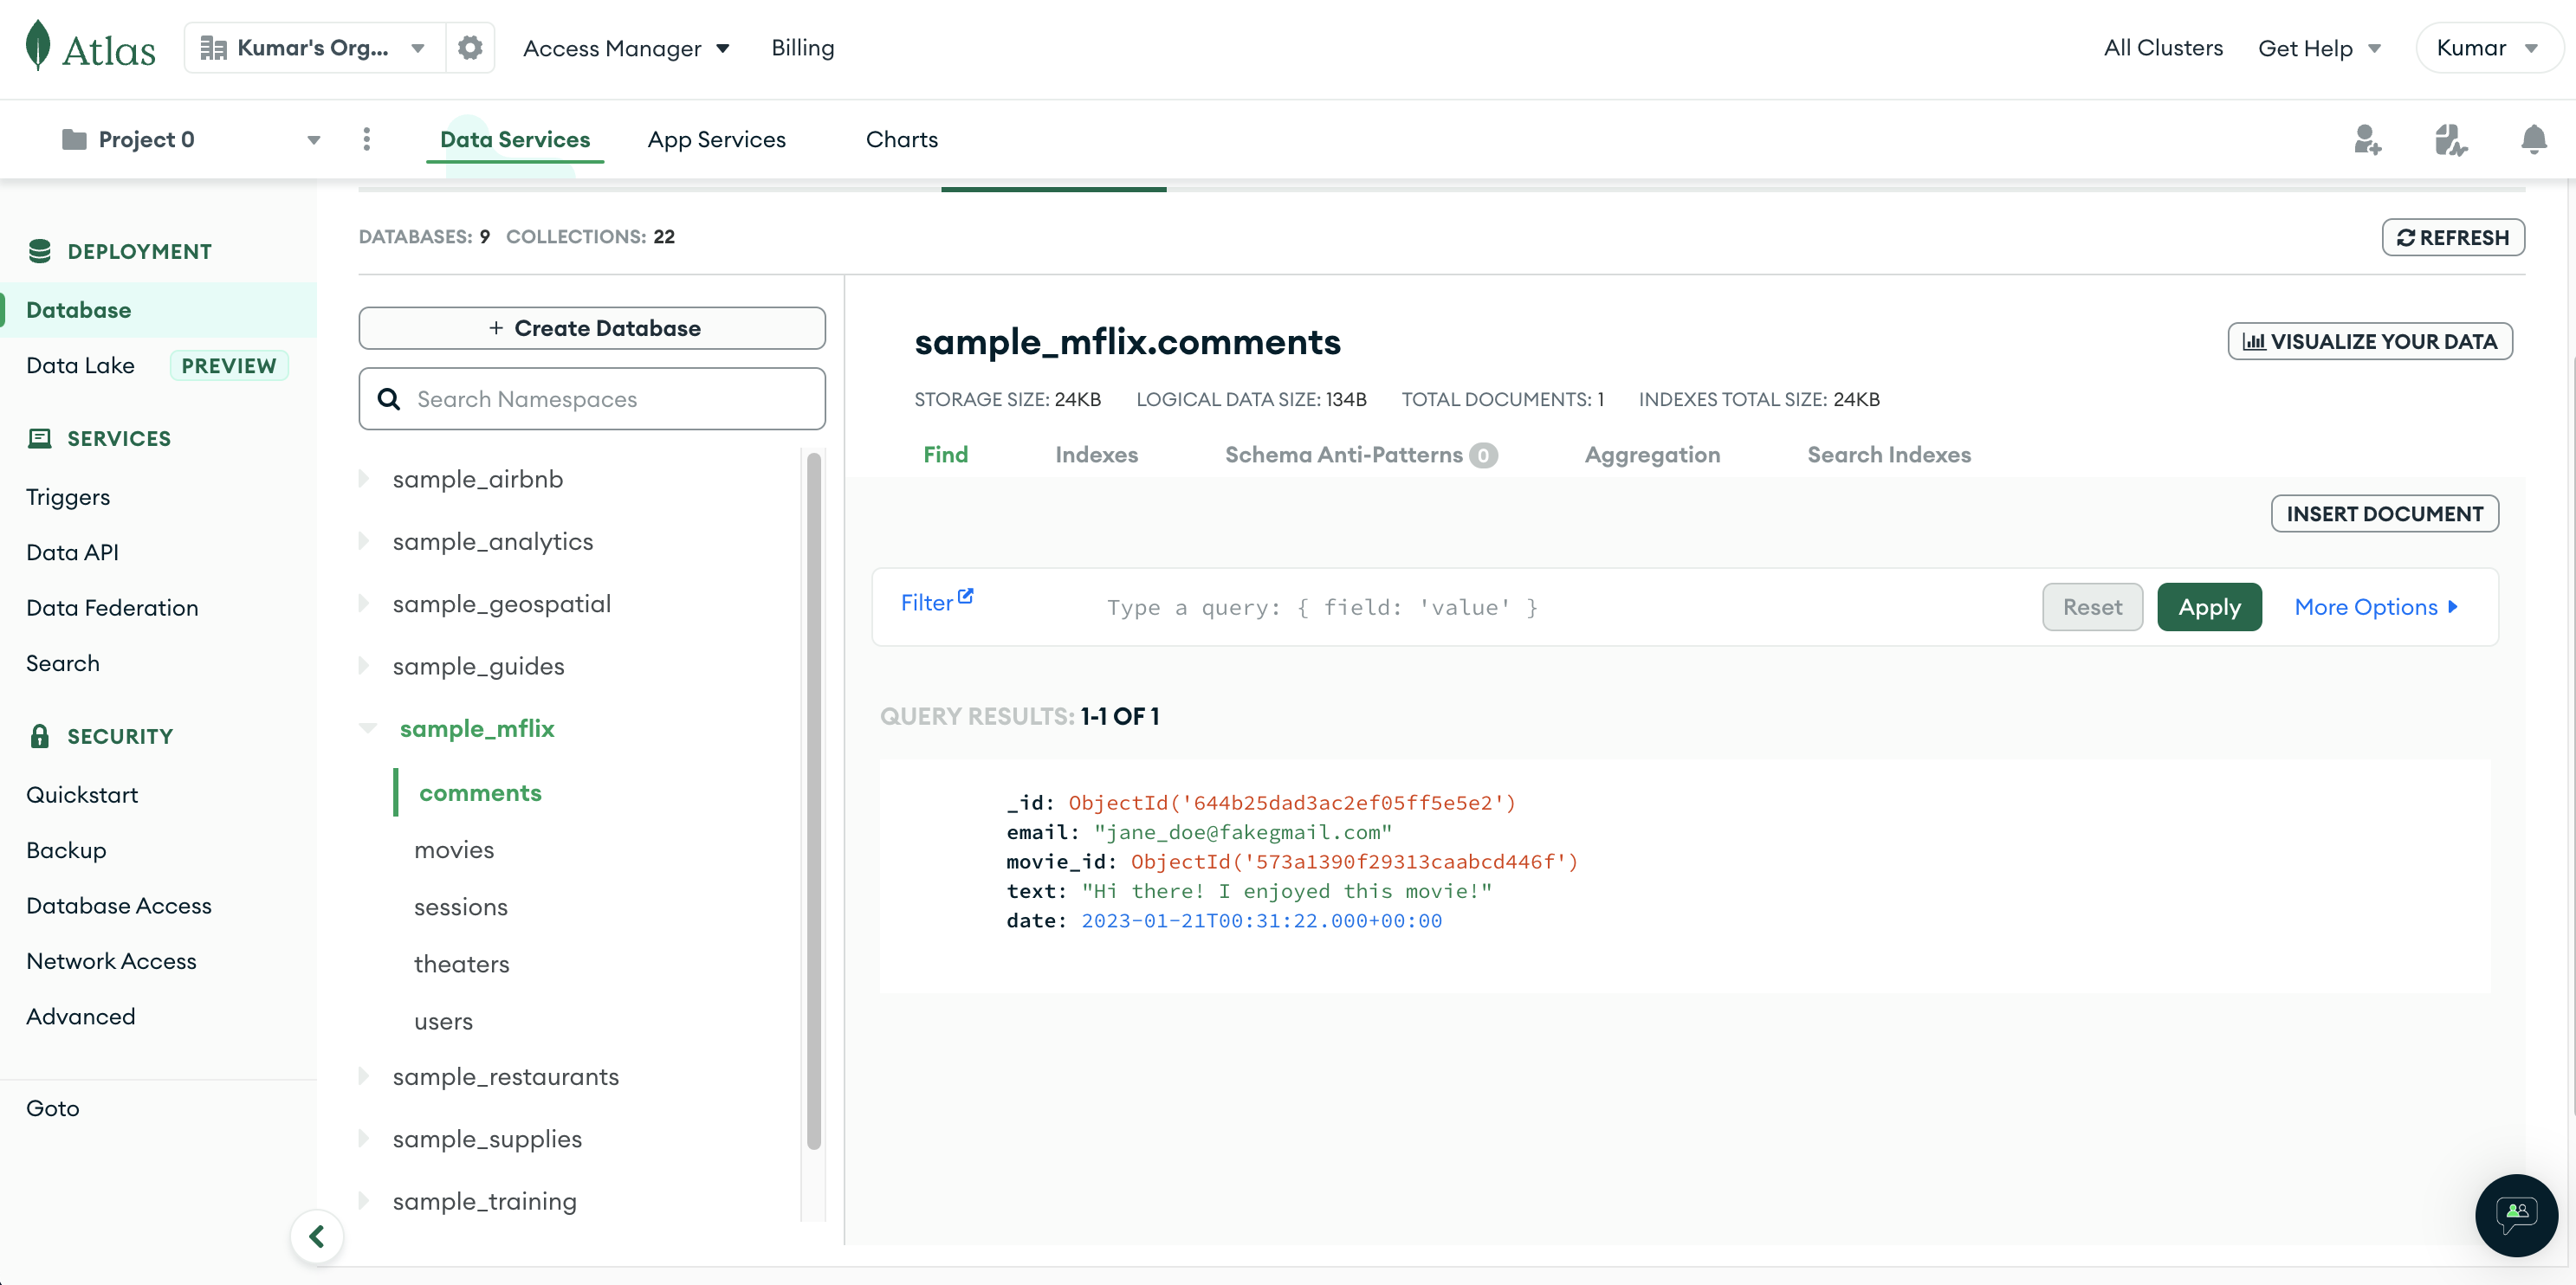The width and height of the screenshot is (2576, 1285).
Task: Open Database in the sidebar
Action: [x=158, y=310]
